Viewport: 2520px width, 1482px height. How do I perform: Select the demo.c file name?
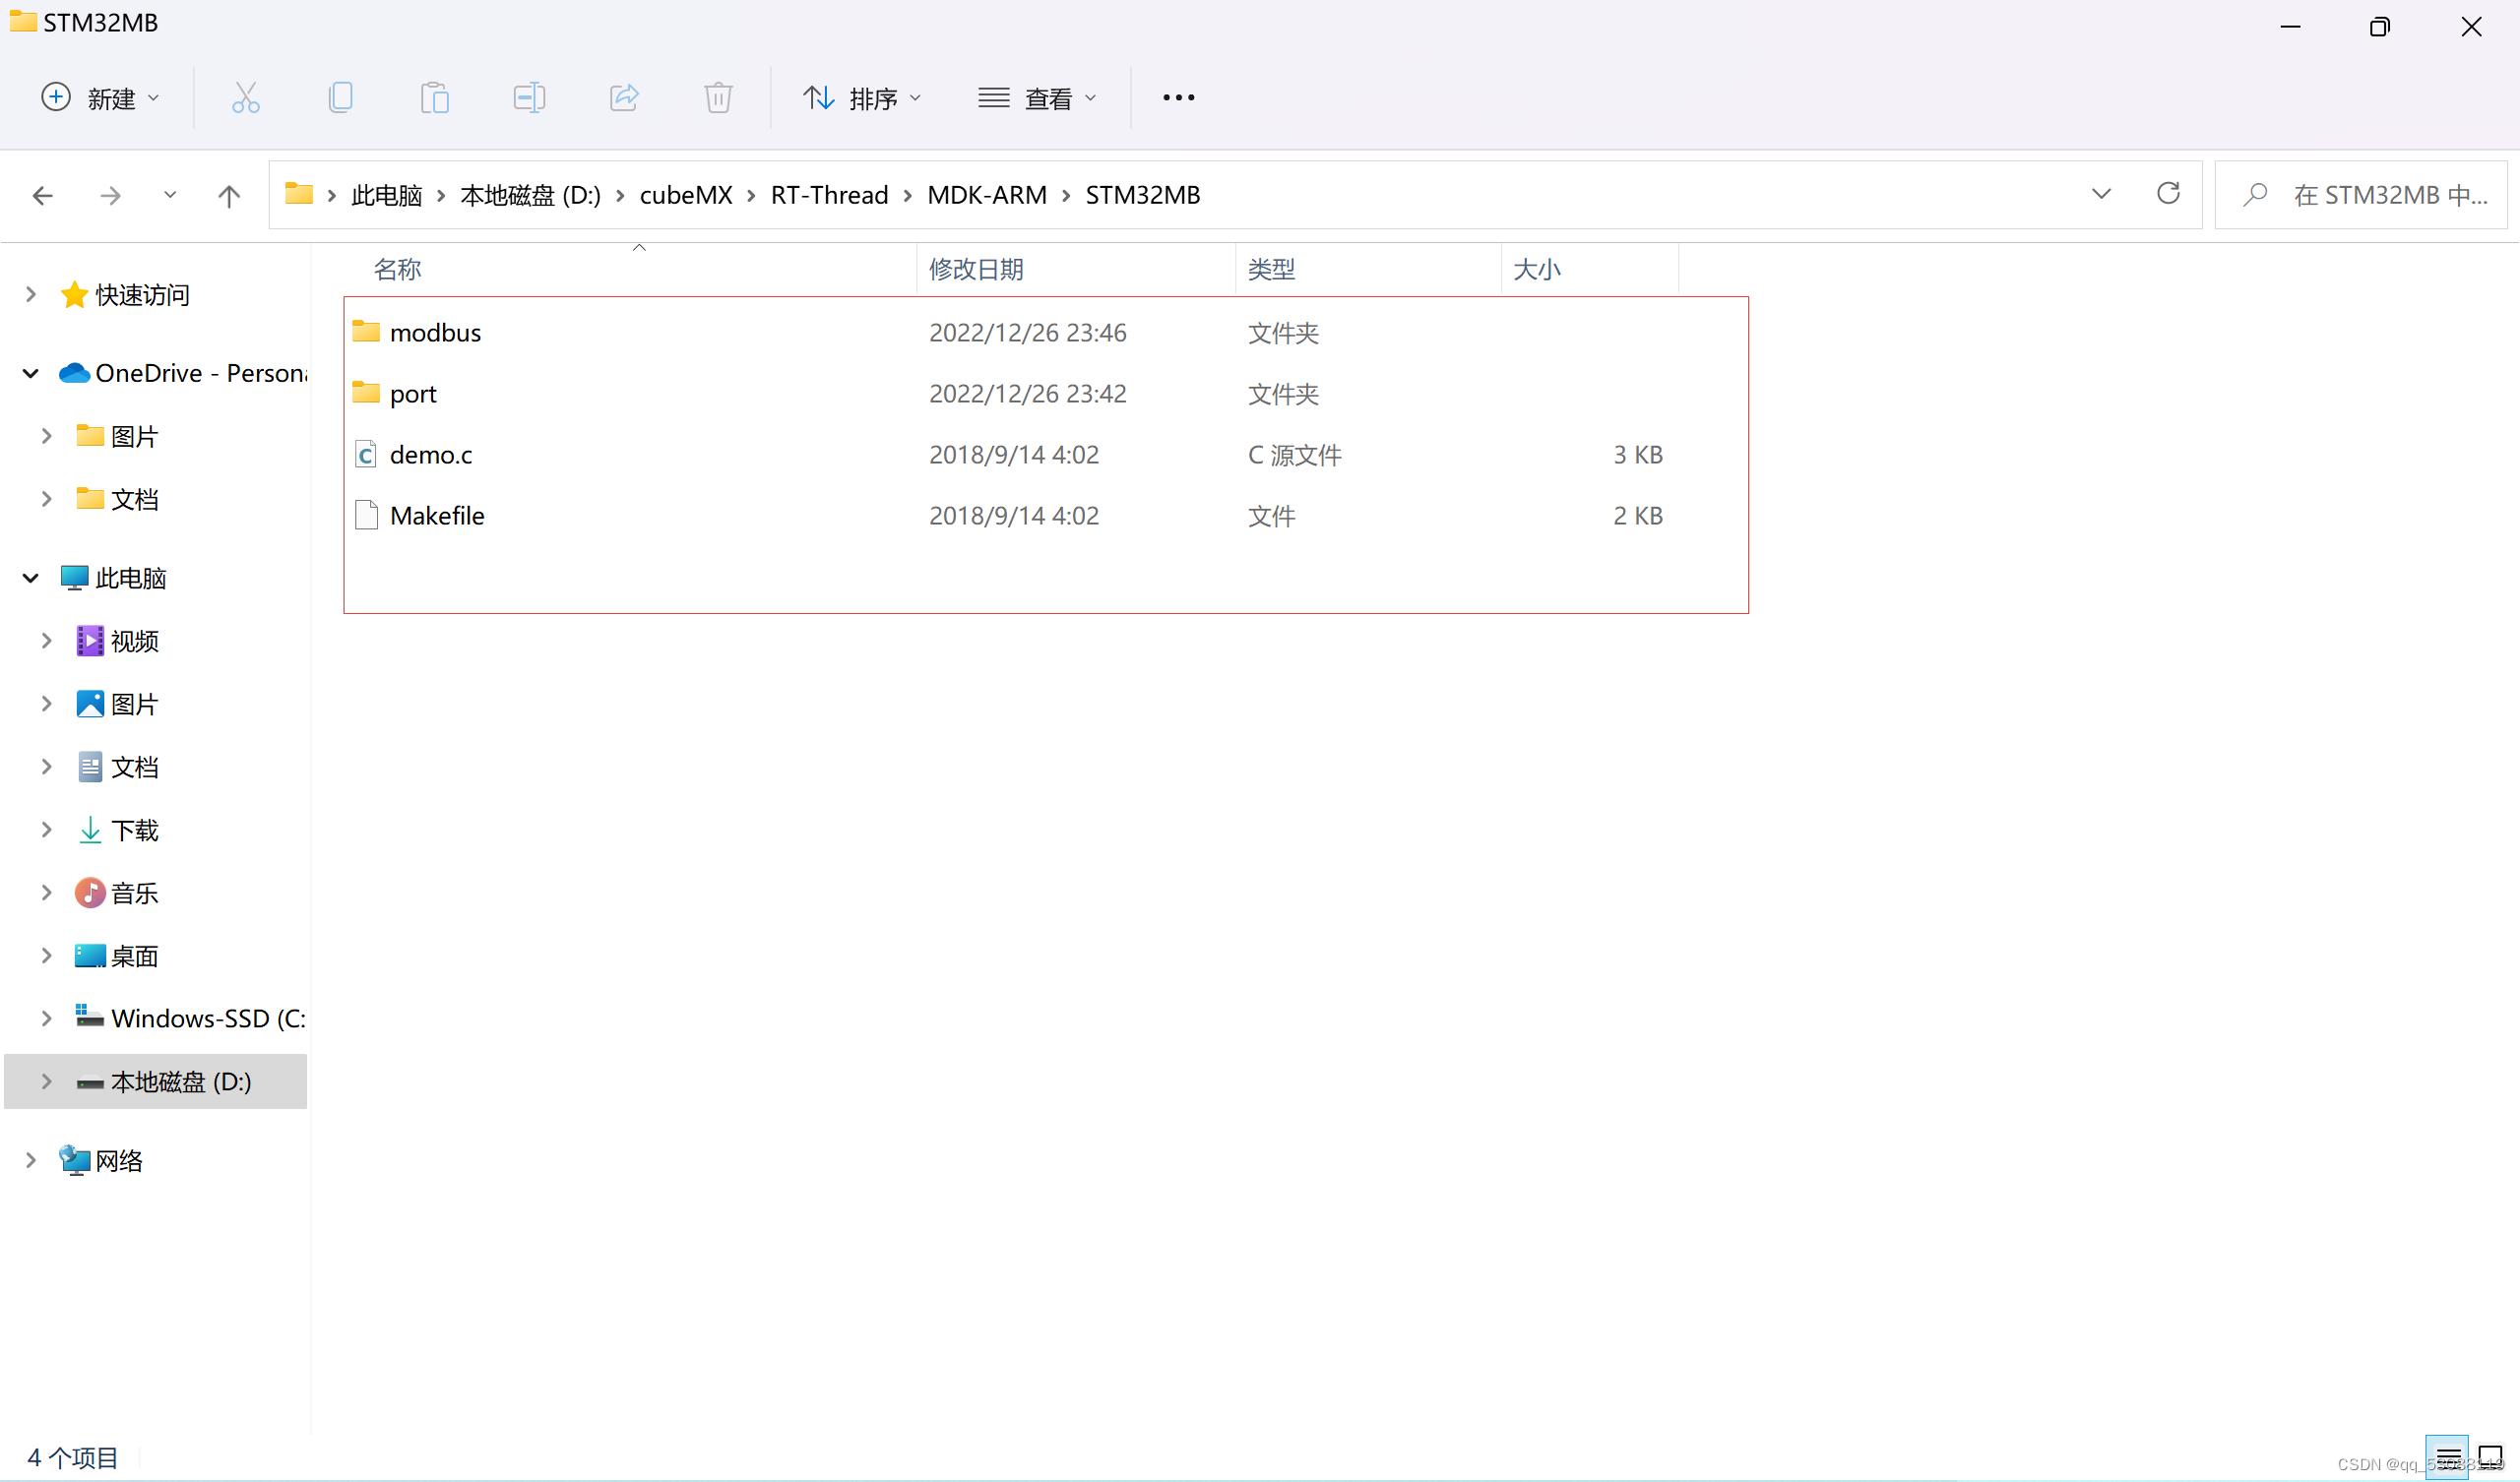431,455
